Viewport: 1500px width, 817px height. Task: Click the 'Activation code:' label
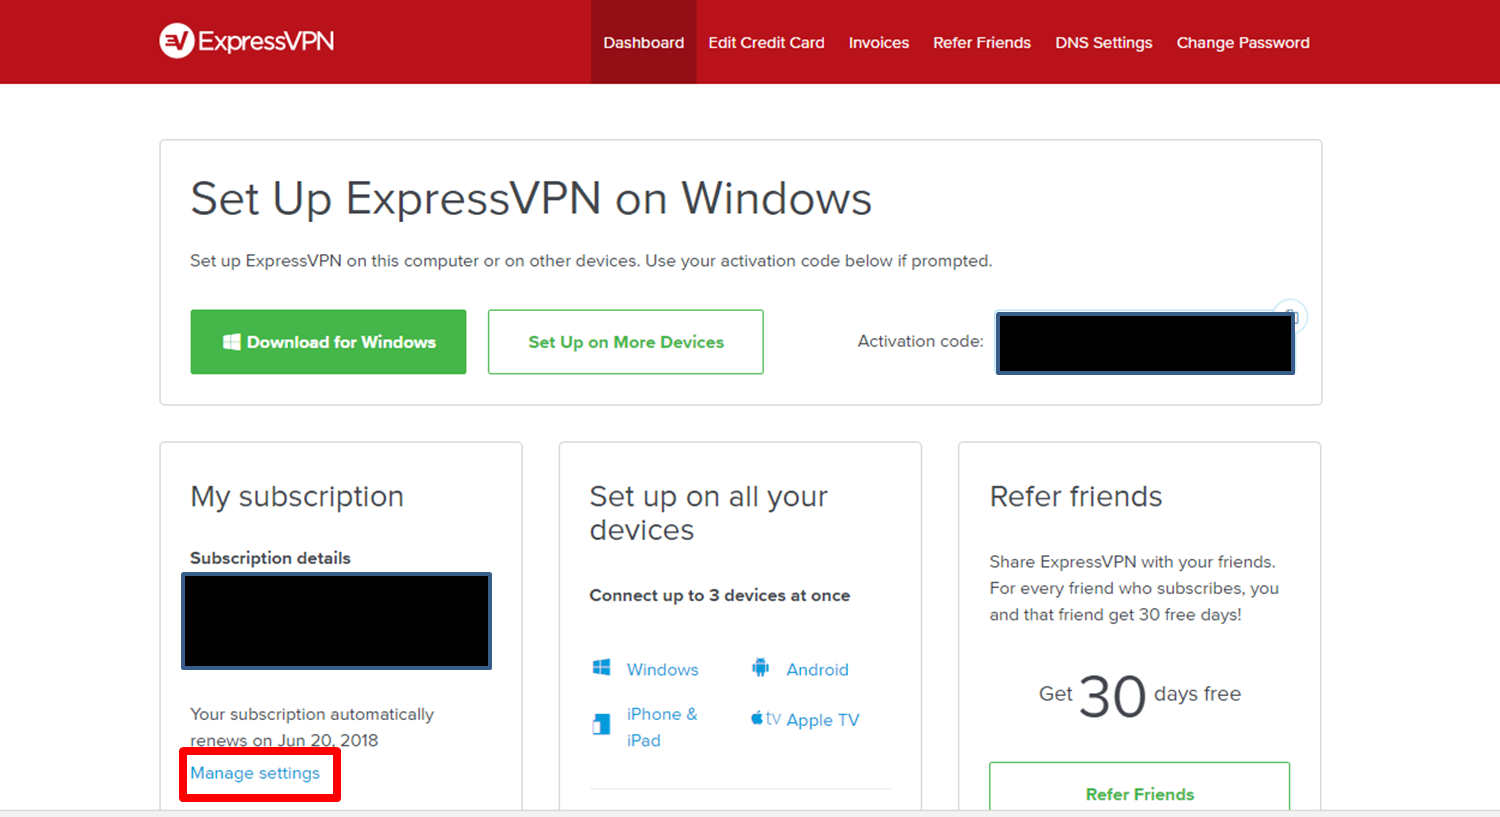[x=920, y=341]
